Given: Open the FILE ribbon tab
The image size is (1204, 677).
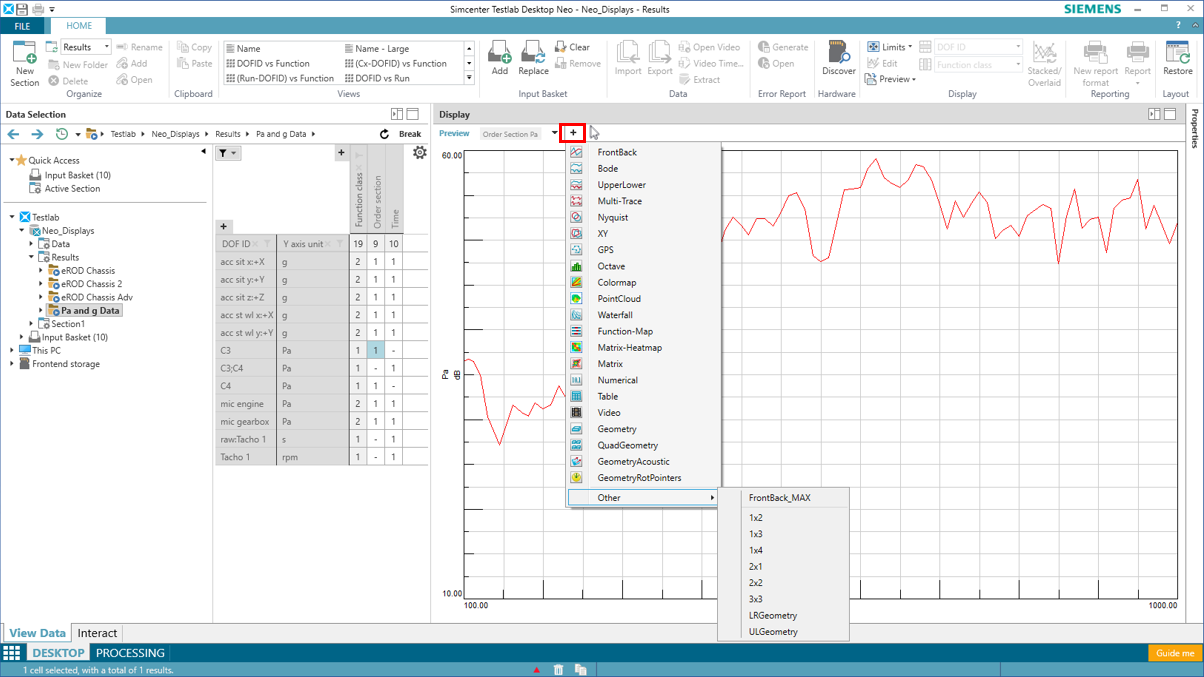Looking at the screenshot, I should [x=22, y=27].
